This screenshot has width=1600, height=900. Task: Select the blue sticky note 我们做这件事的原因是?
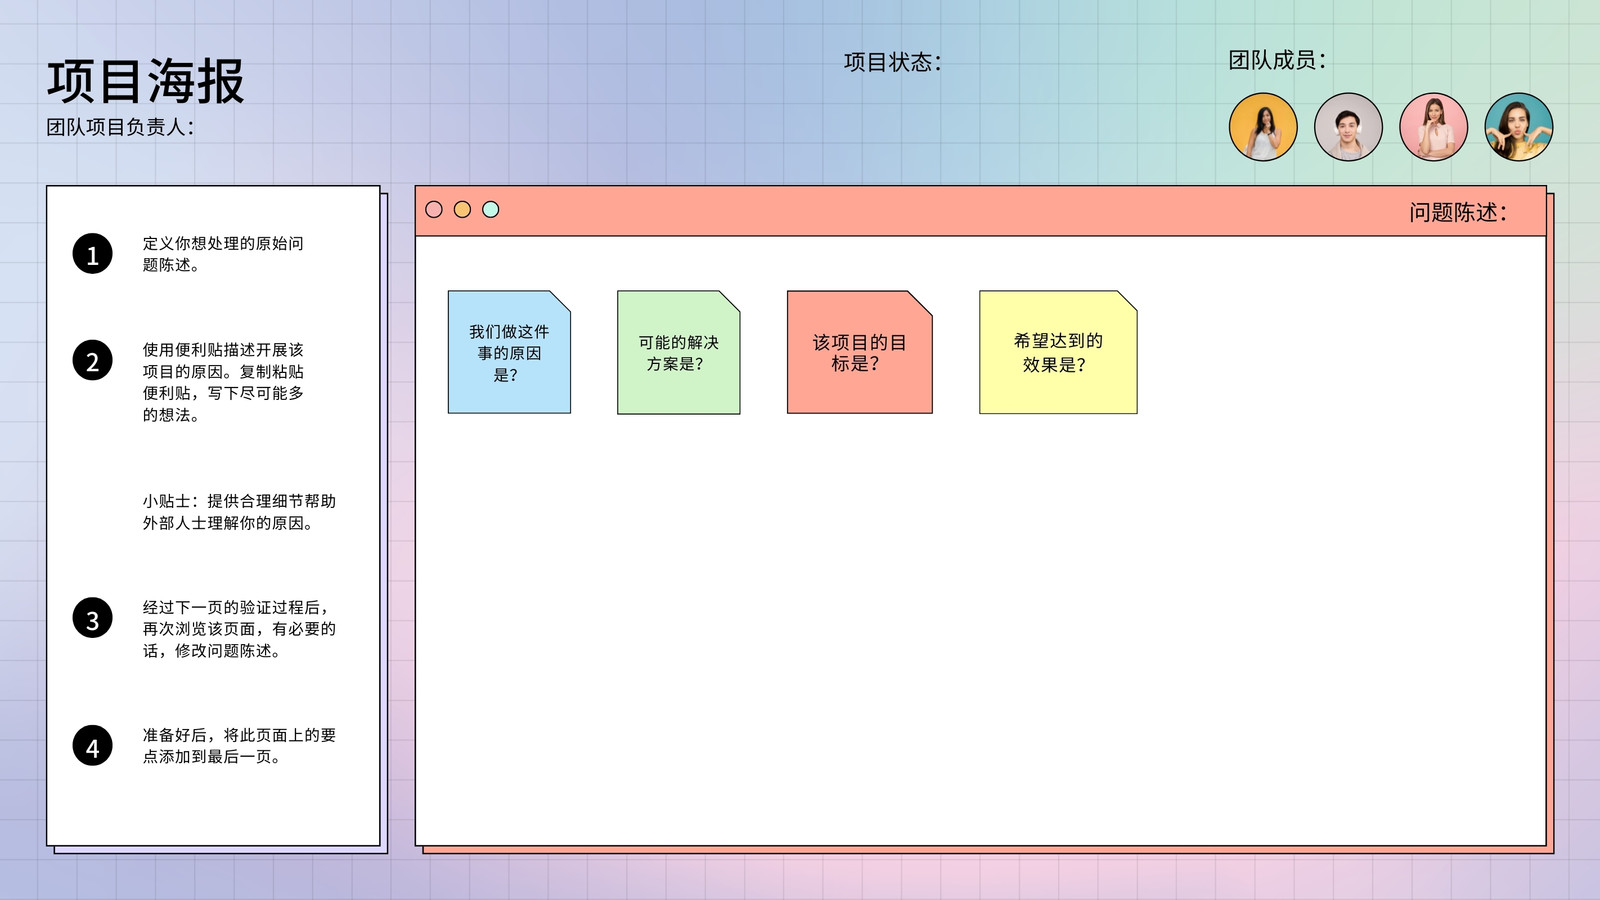pyautogui.click(x=509, y=352)
